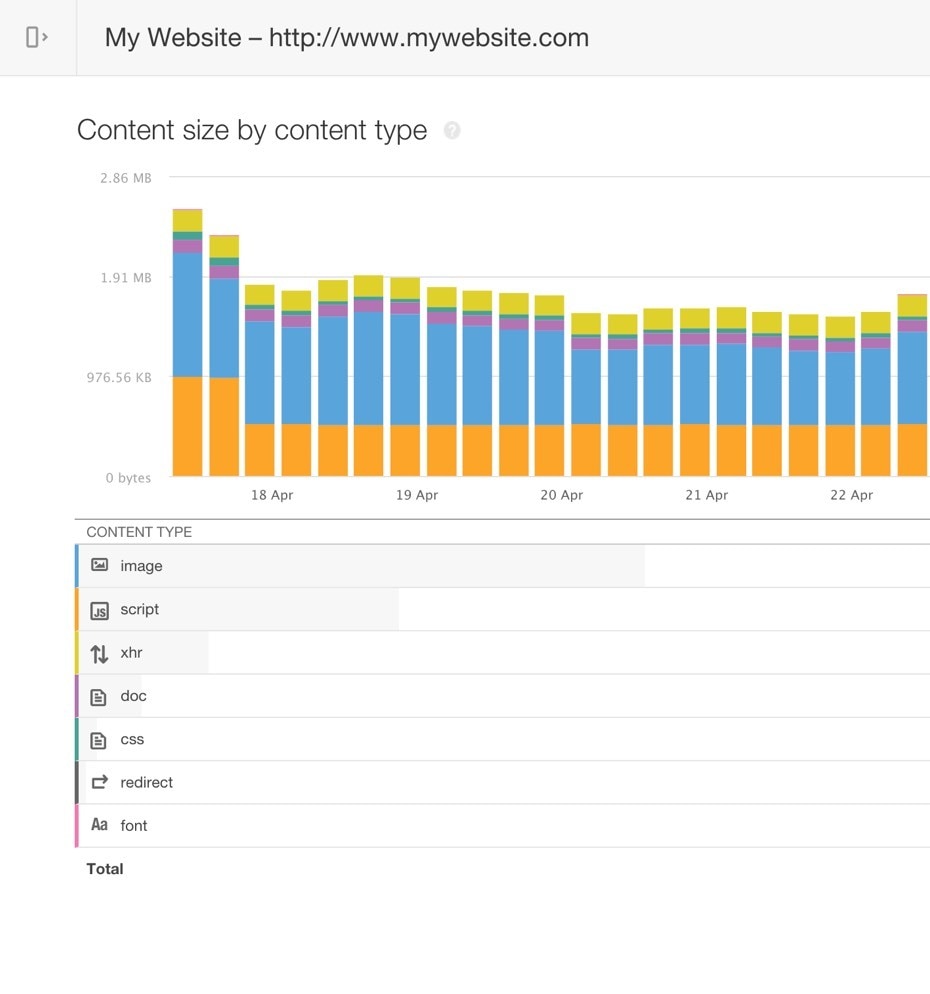Image resolution: width=930 pixels, height=994 pixels.
Task: Click the pink font color bar
Action: [77, 826]
